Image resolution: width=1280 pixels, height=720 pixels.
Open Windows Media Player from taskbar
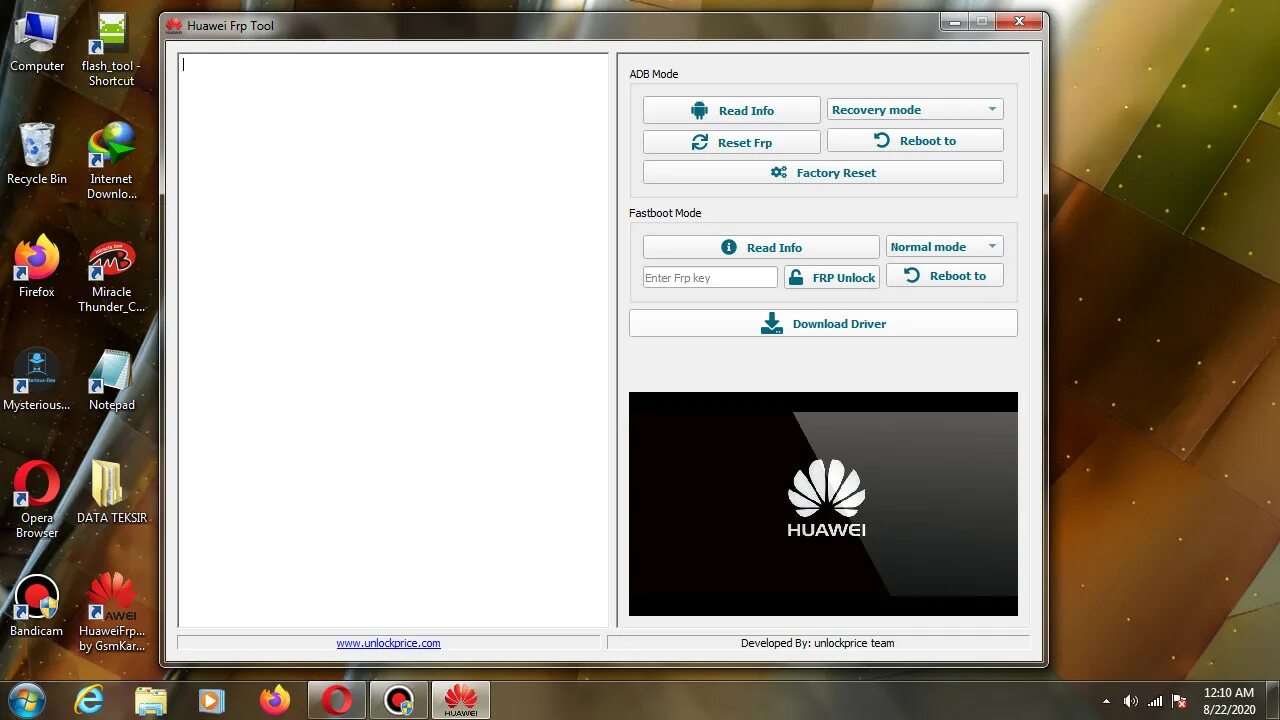click(212, 700)
